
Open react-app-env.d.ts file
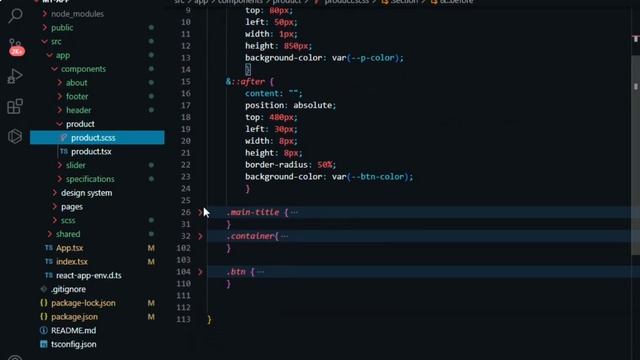click(x=89, y=275)
